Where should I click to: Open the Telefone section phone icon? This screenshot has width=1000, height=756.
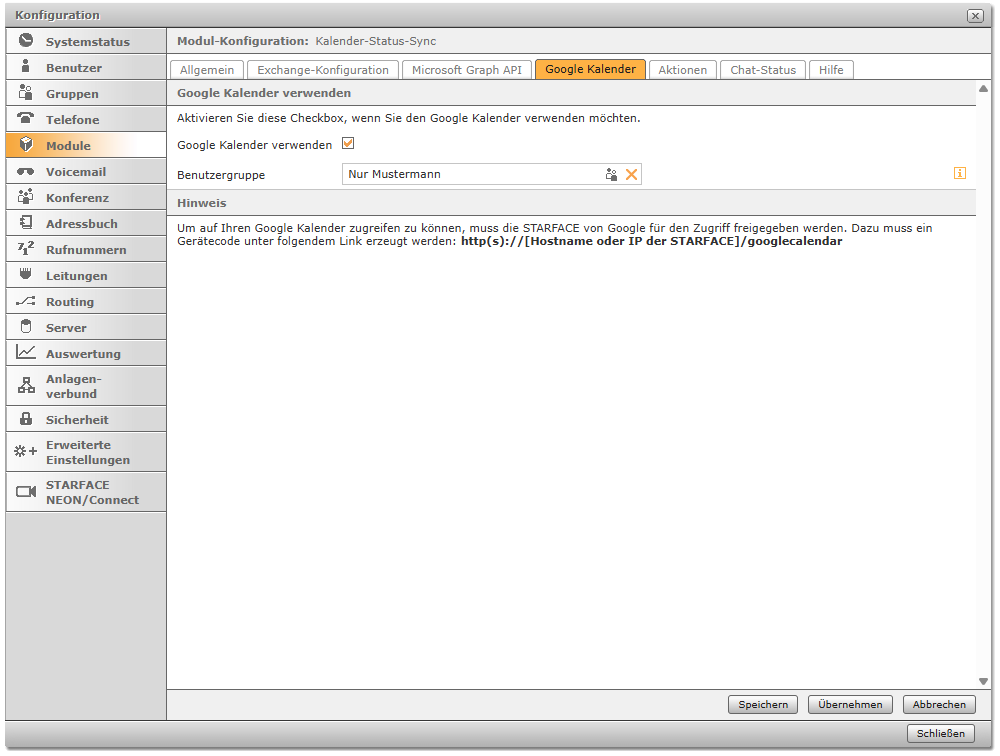tap(26, 119)
